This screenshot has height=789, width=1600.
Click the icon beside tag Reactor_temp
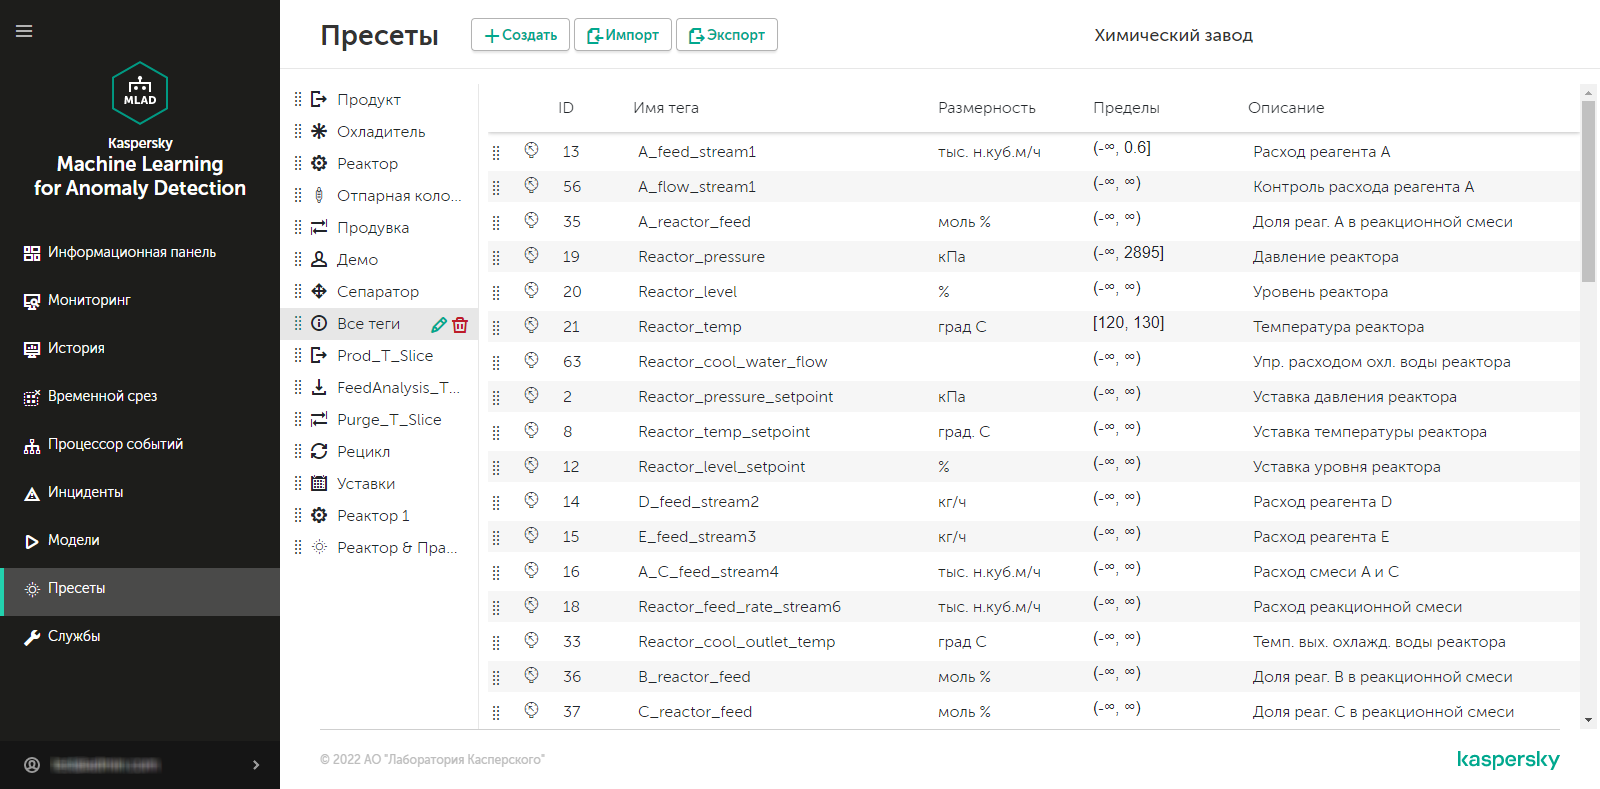[x=531, y=325]
